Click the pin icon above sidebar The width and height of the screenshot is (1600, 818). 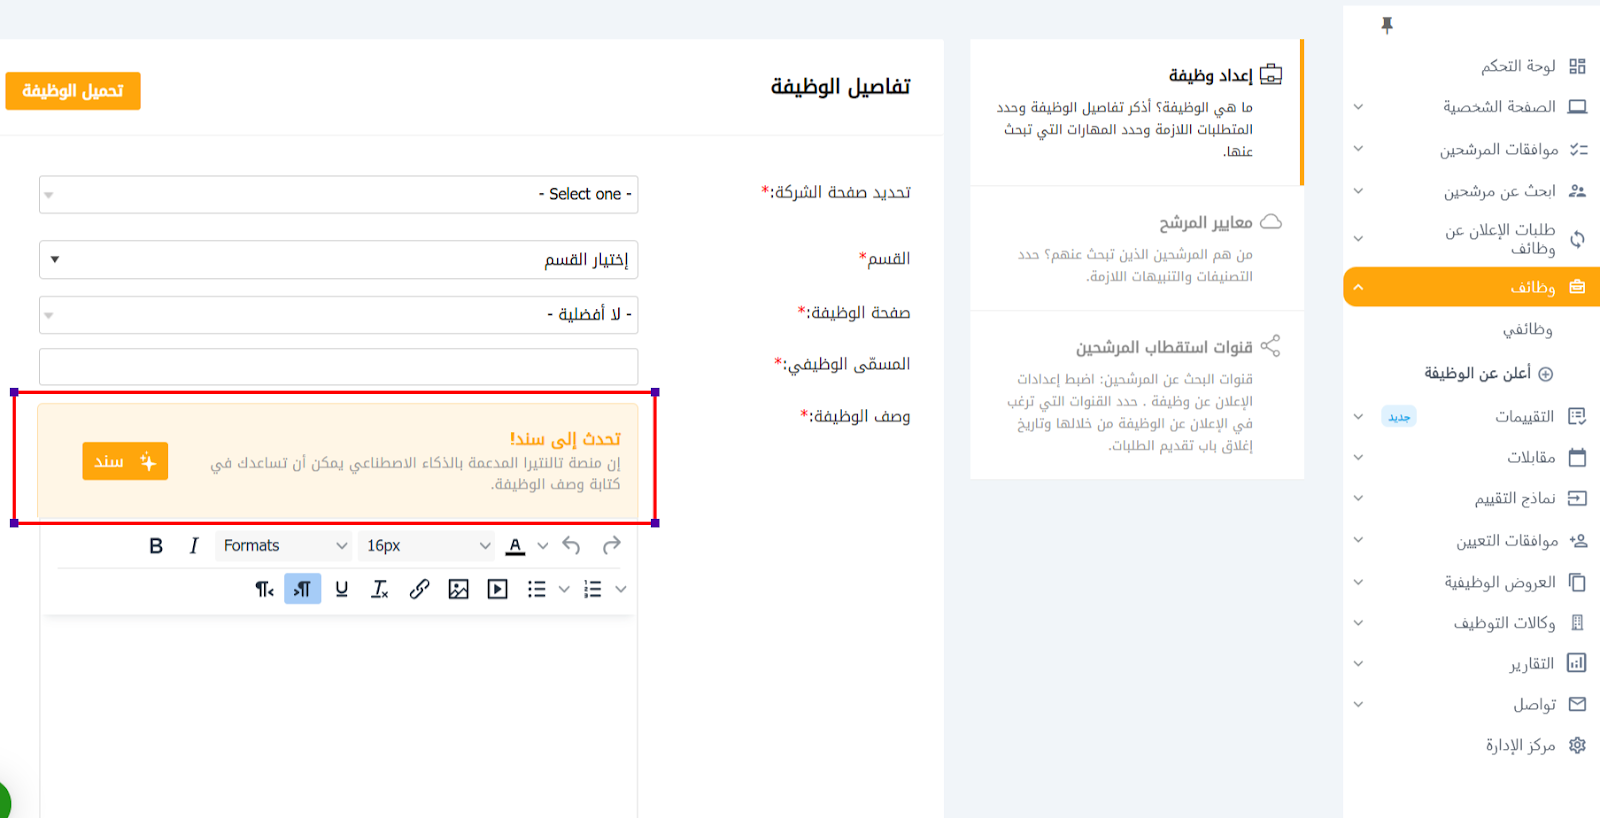[1387, 25]
